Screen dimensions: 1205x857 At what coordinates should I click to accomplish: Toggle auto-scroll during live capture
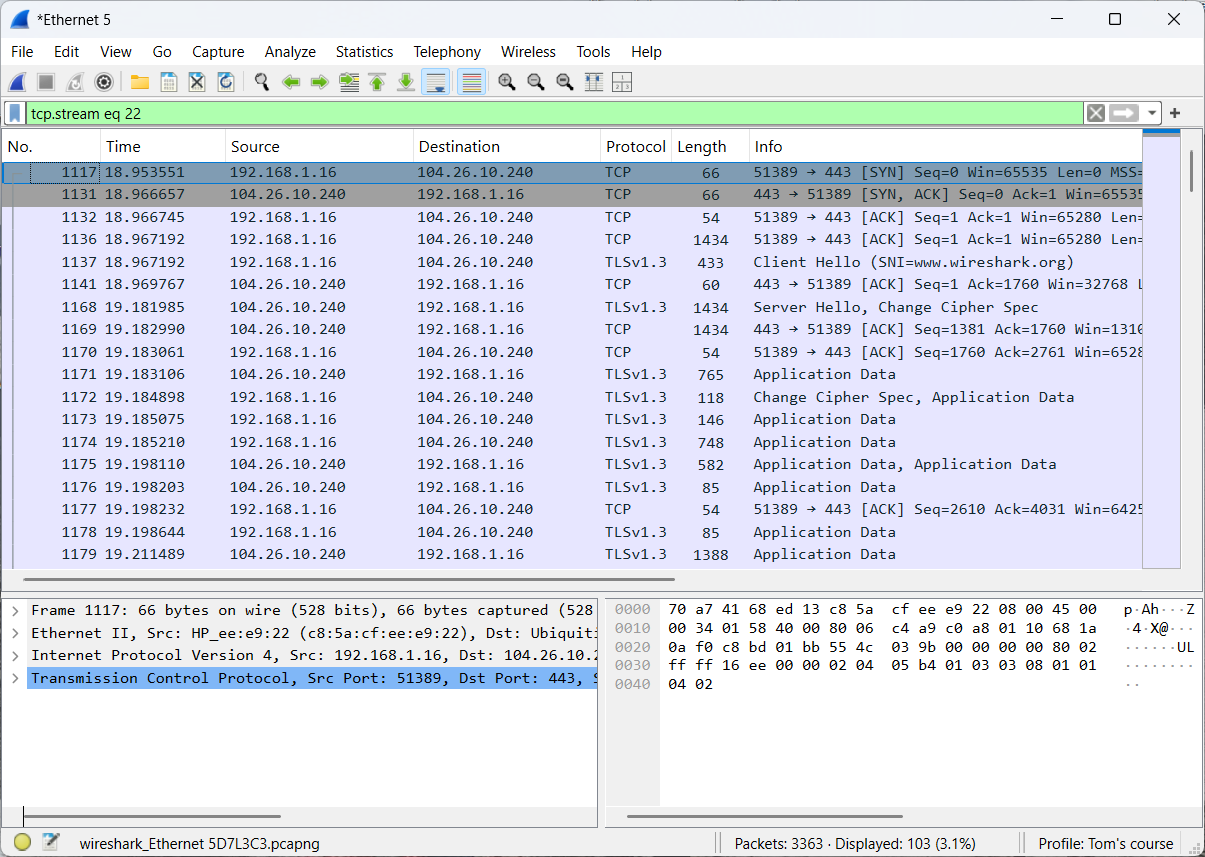pos(435,82)
